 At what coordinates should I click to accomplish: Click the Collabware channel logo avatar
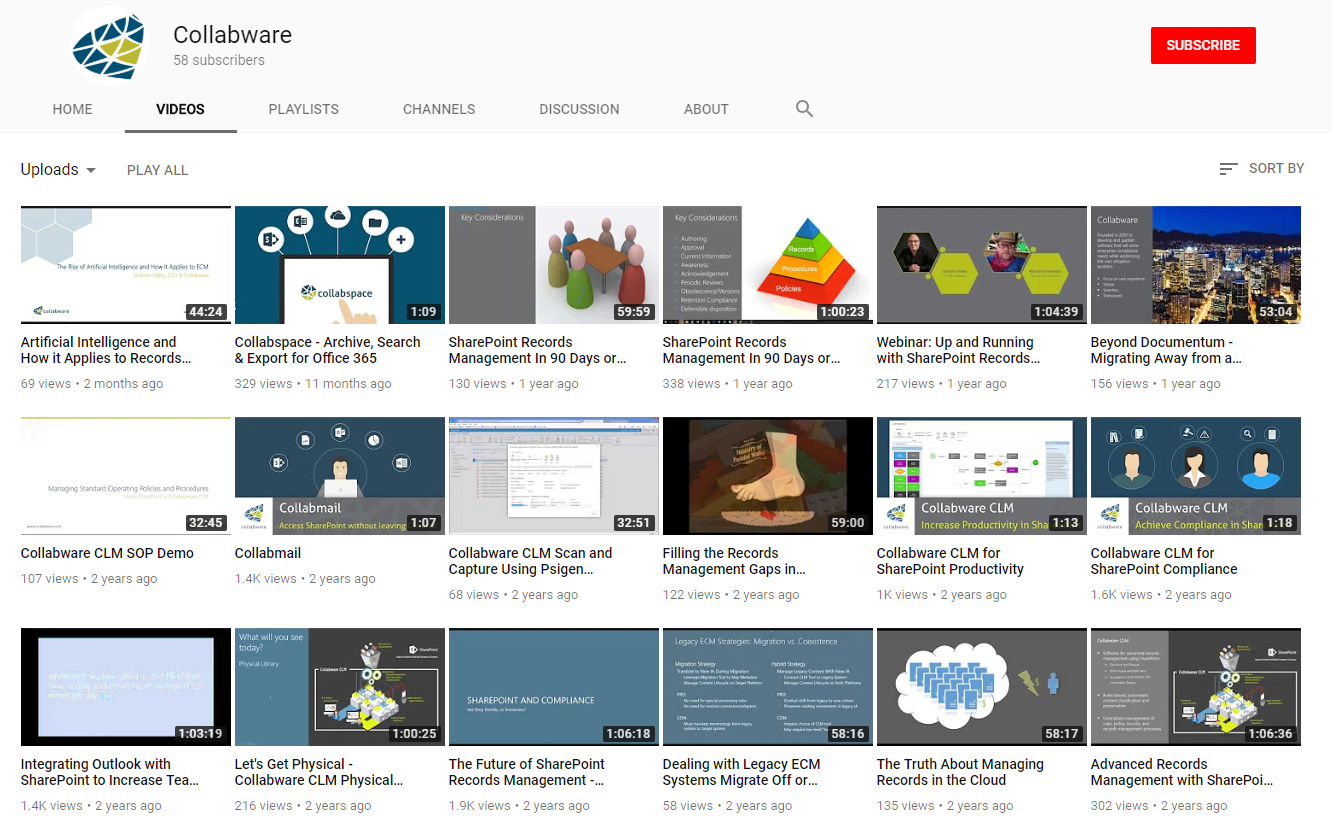pyautogui.click(x=110, y=47)
